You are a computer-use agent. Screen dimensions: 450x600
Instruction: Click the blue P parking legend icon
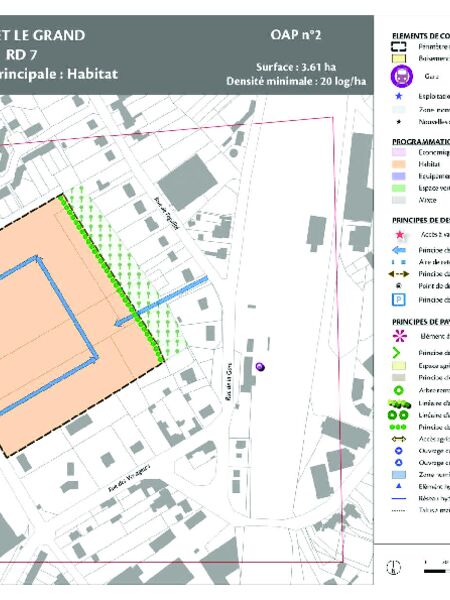(399, 300)
